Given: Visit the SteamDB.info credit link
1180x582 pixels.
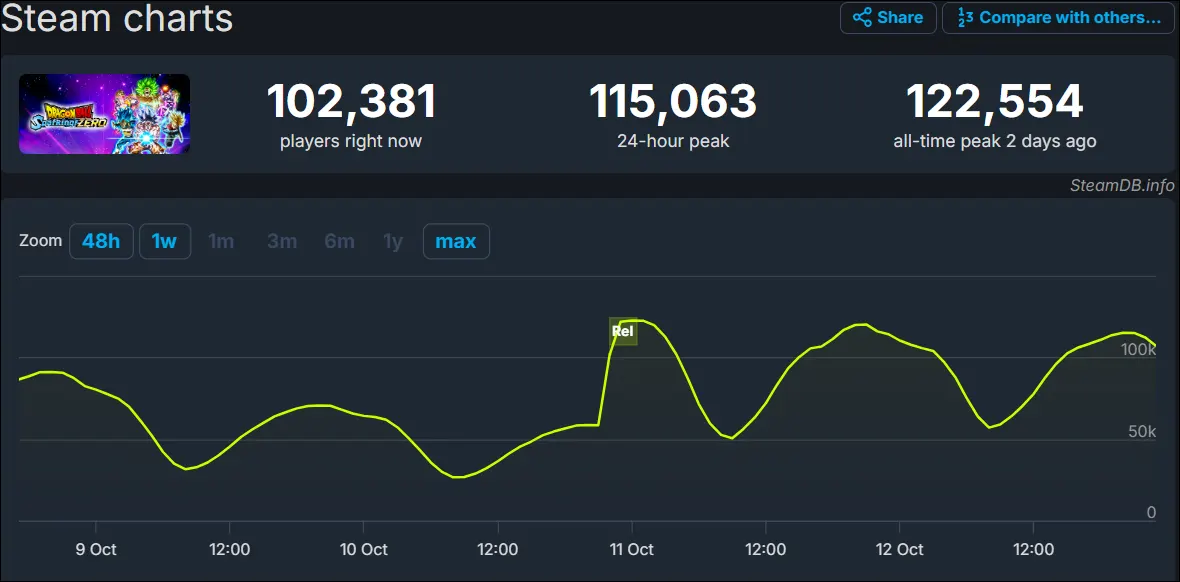Looking at the screenshot, I should 1121,185.
